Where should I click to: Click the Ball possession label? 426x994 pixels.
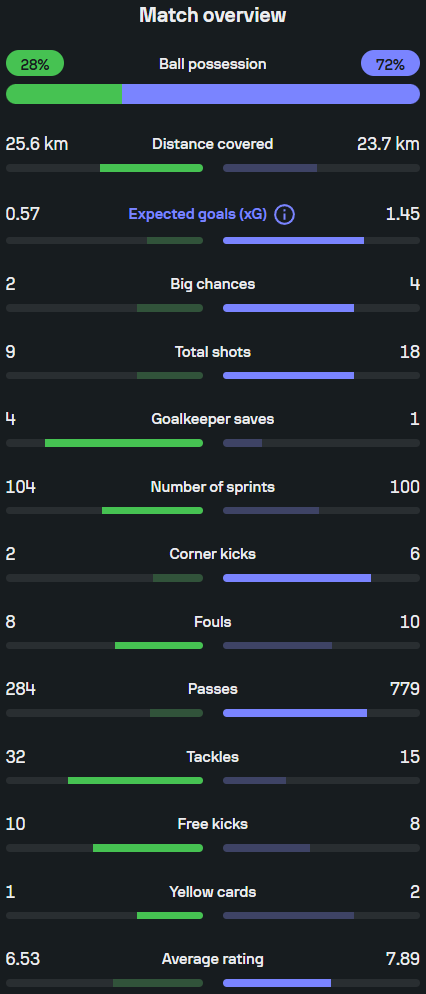[213, 64]
